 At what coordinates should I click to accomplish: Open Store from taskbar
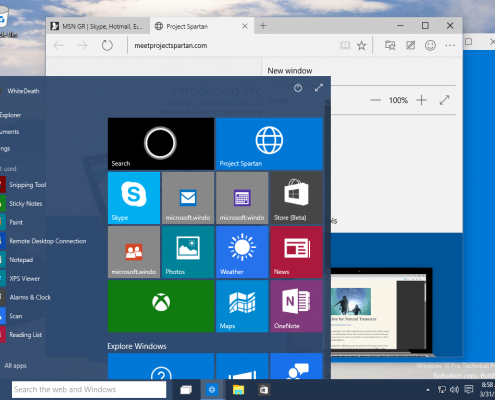pyautogui.click(x=264, y=390)
